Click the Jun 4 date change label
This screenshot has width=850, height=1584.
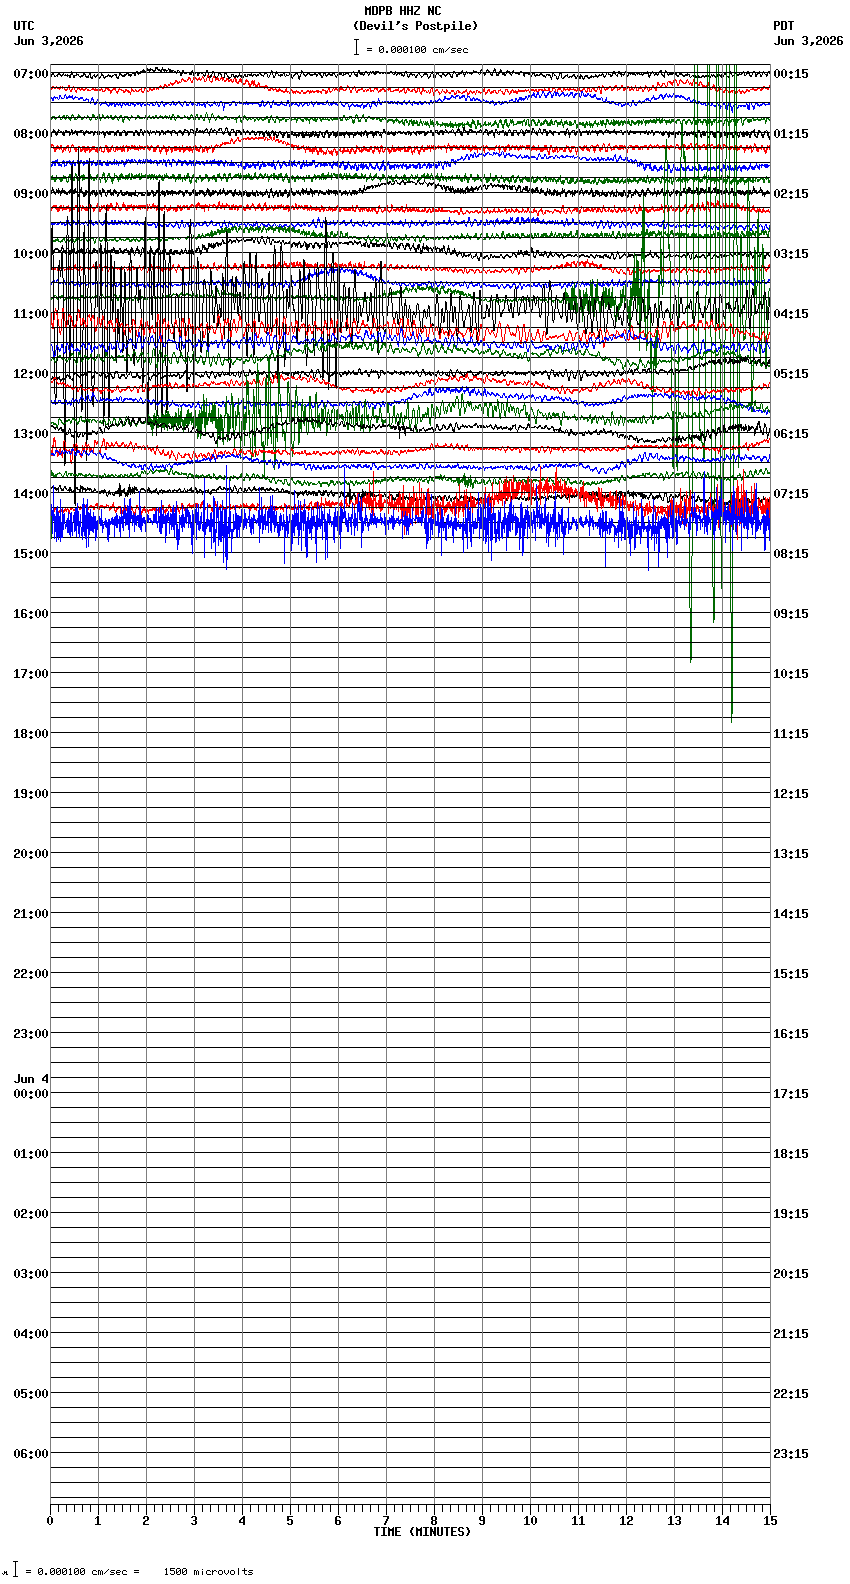tap(31, 1079)
